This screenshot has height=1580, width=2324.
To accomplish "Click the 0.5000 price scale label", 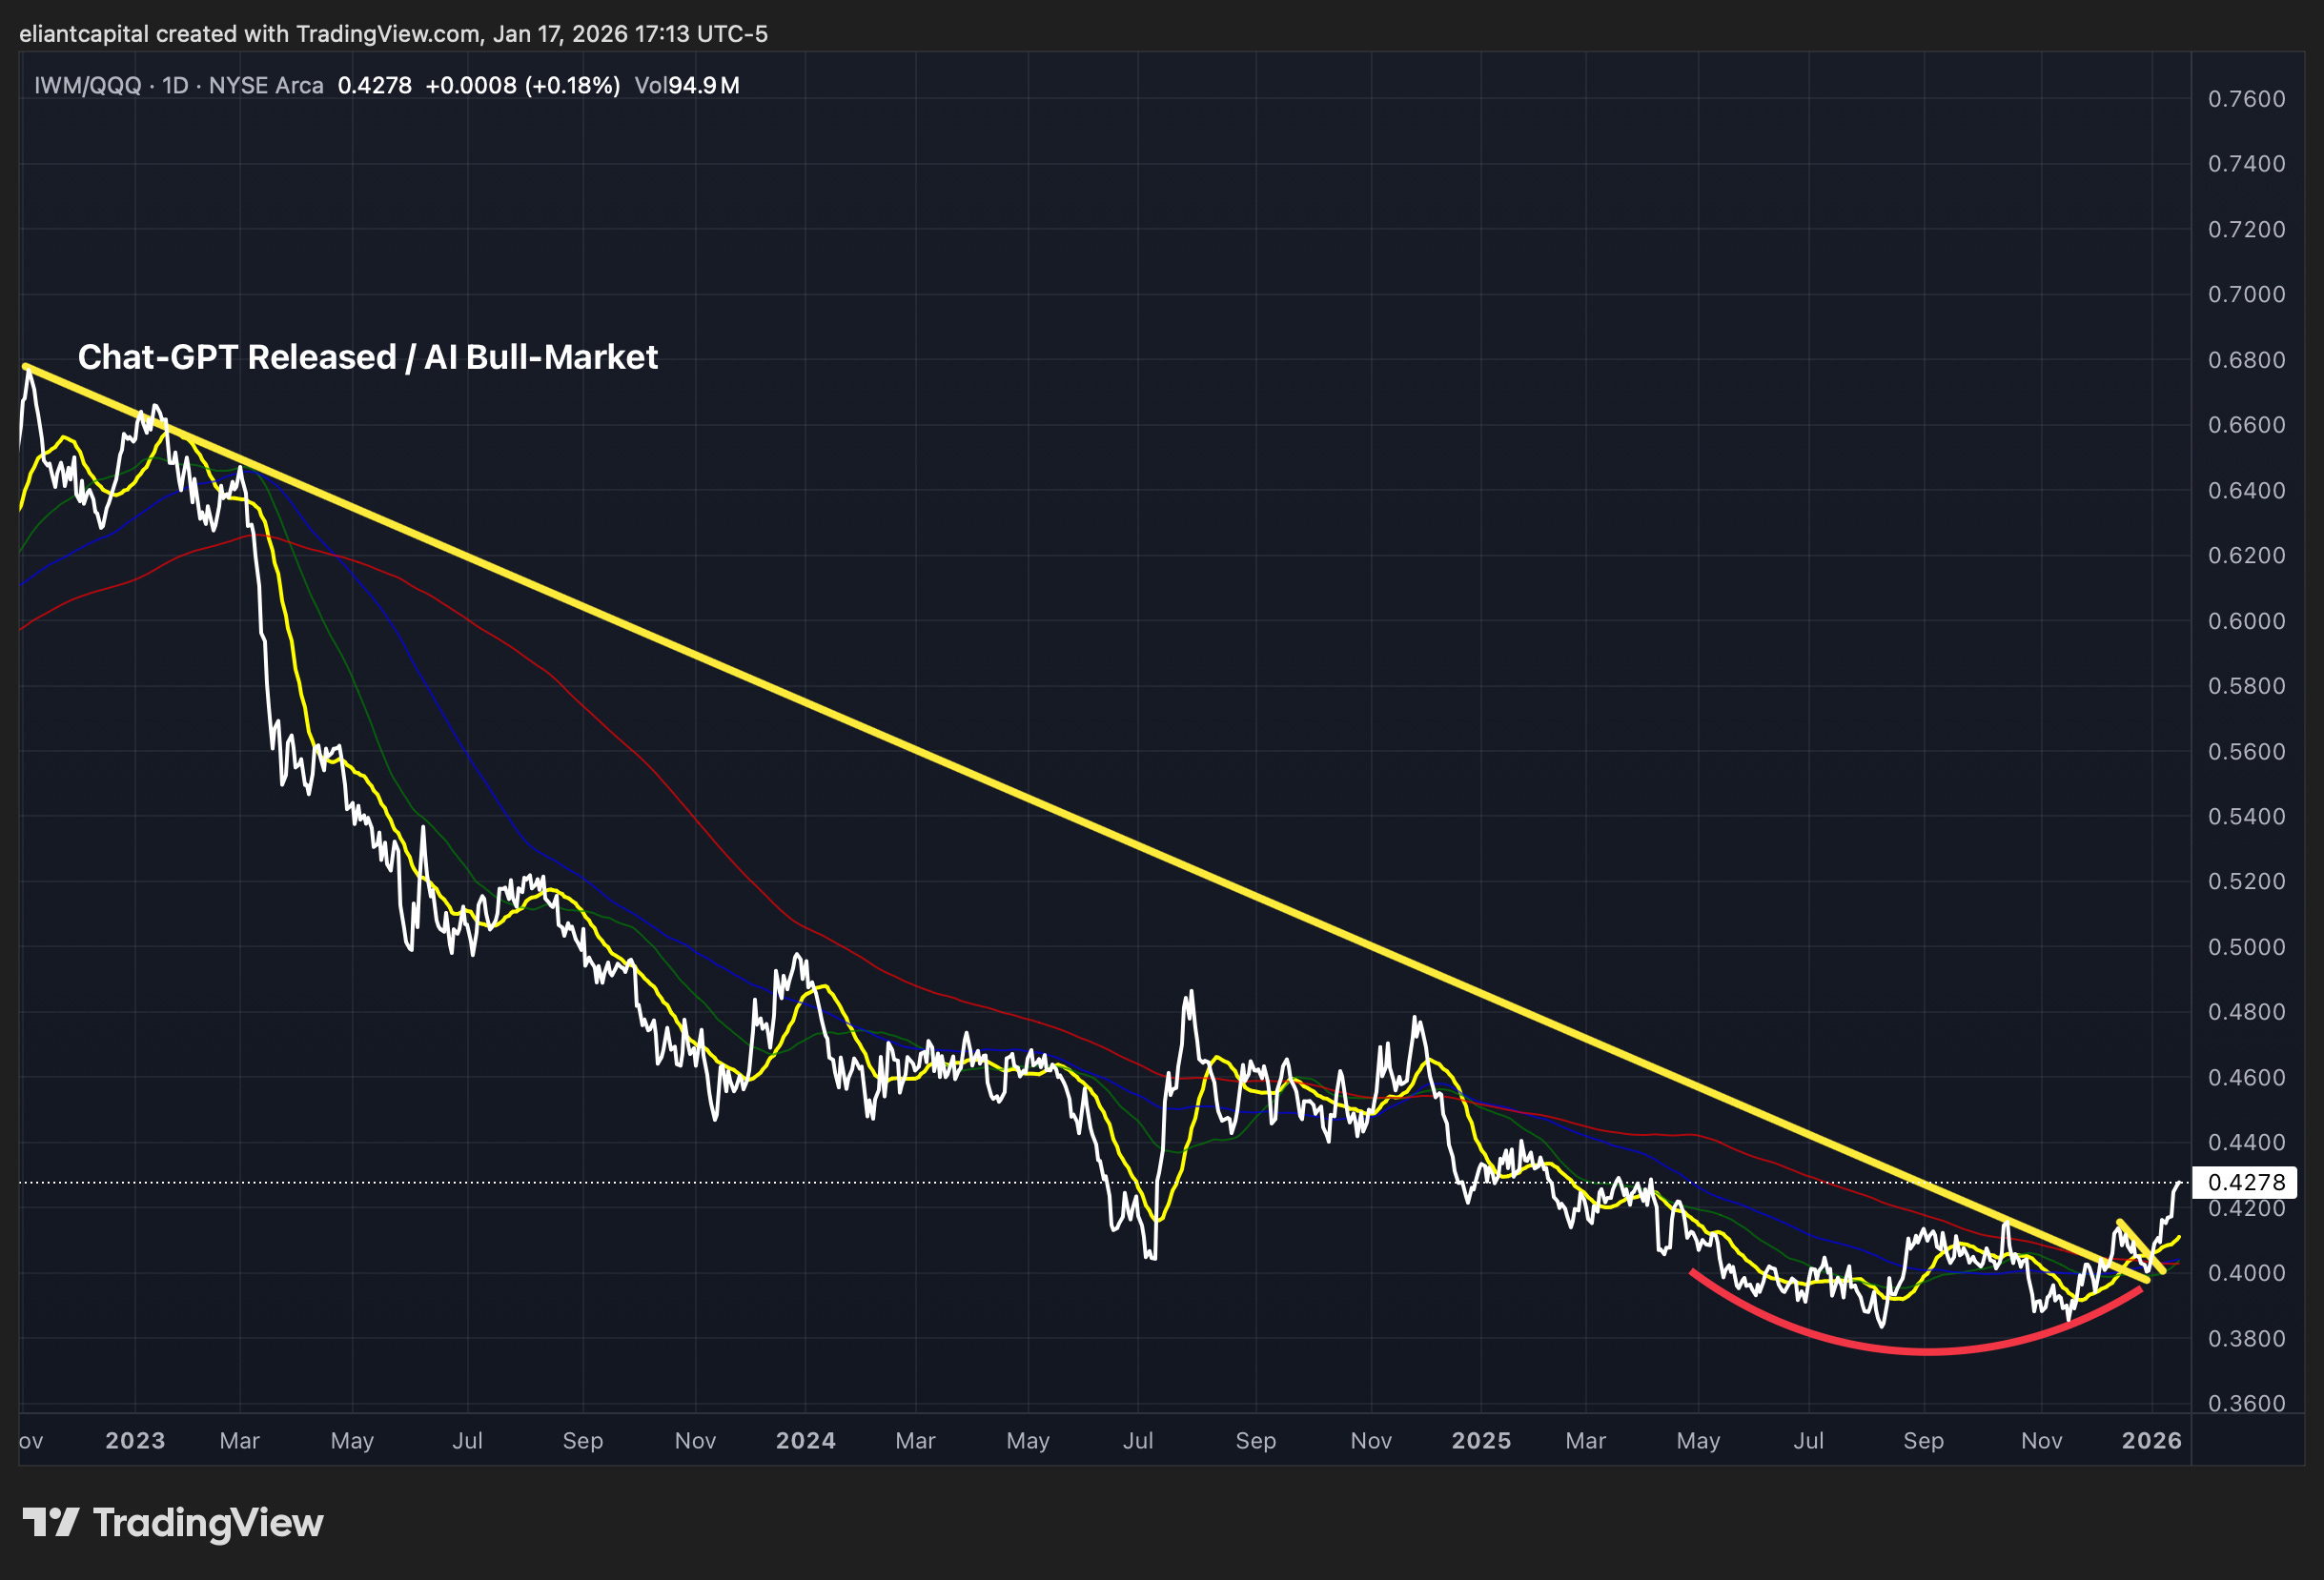I will pos(2246,947).
